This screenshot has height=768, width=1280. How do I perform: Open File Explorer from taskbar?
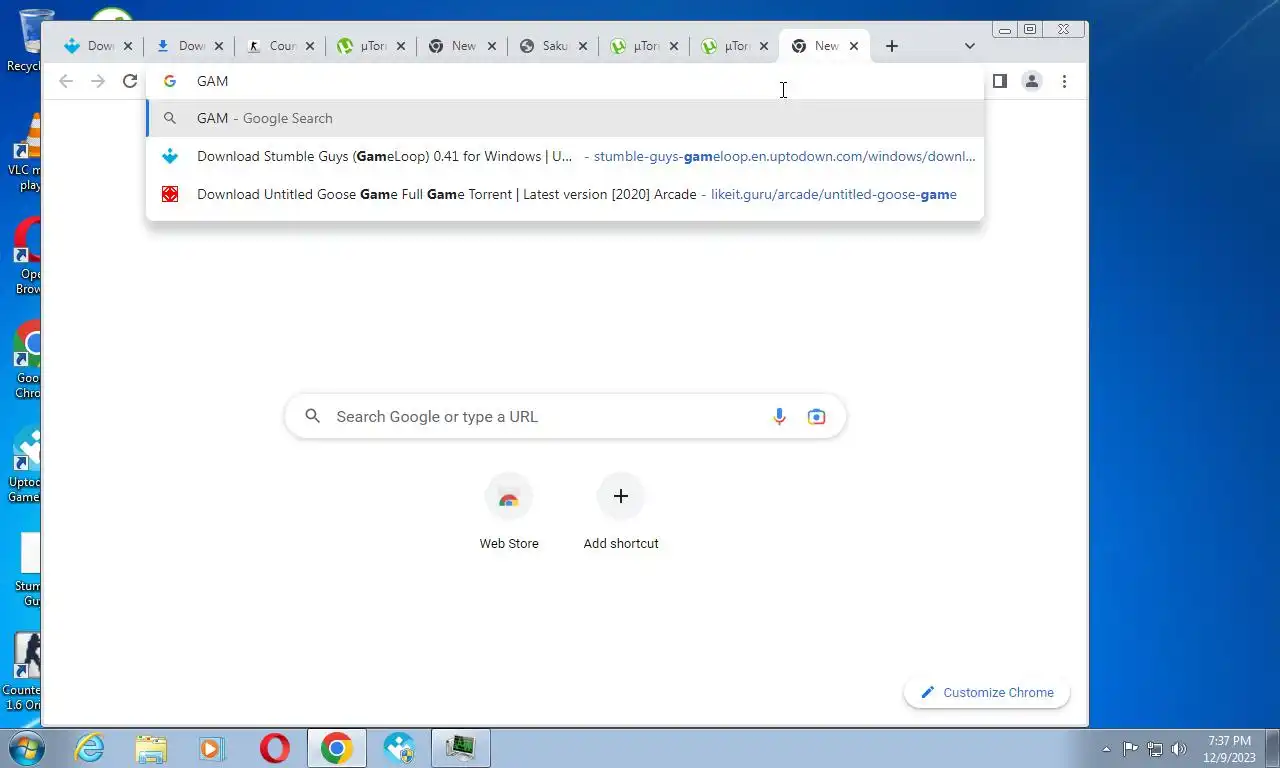coord(151,748)
